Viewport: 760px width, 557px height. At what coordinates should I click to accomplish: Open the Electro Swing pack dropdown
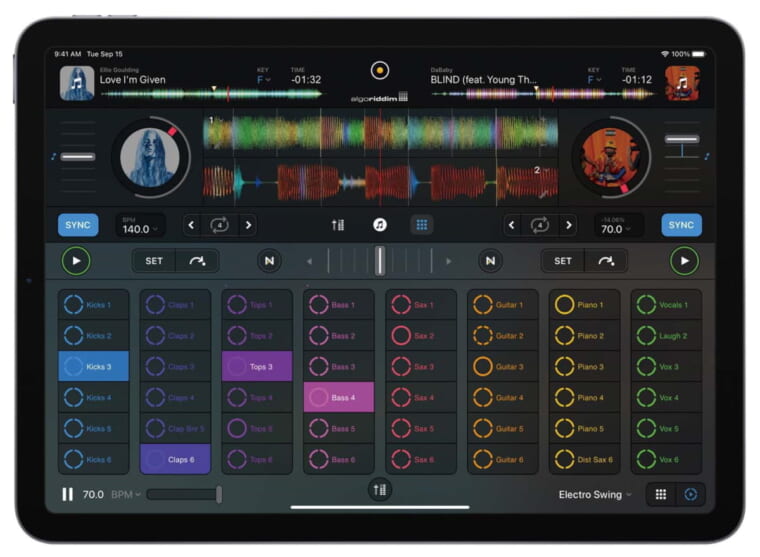(x=595, y=494)
